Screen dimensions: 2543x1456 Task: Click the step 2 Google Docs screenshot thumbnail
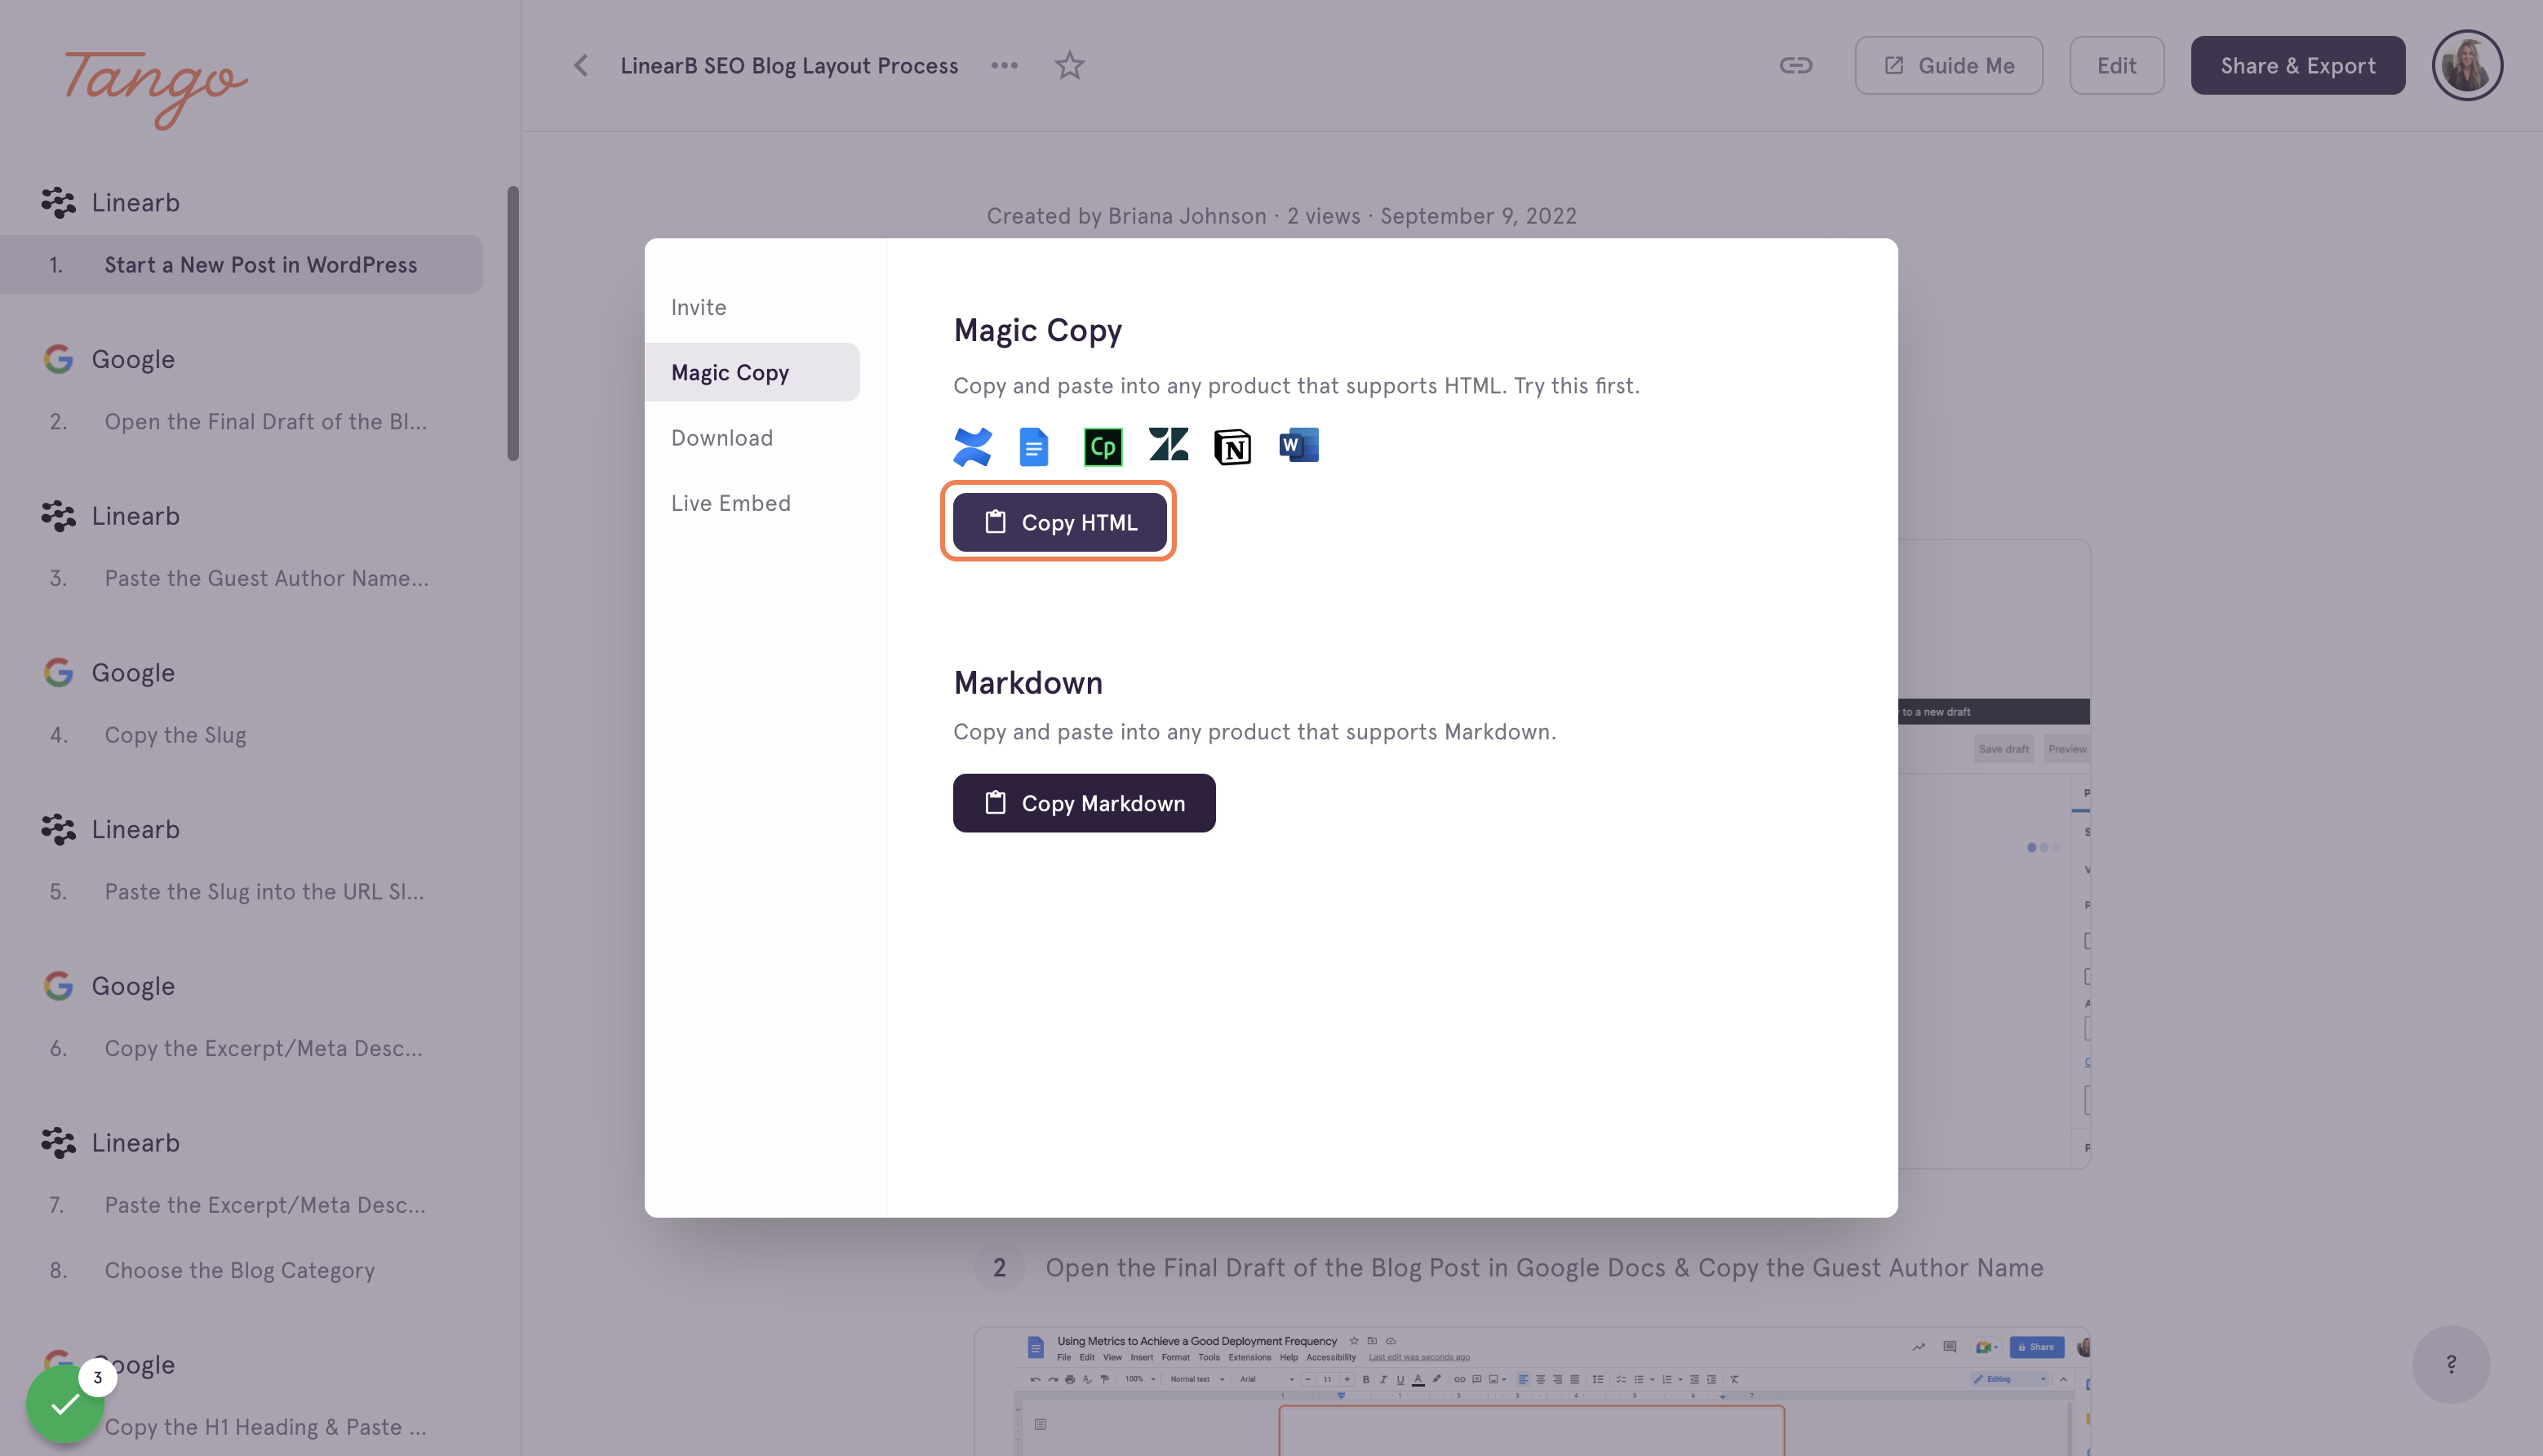(x=1532, y=1392)
